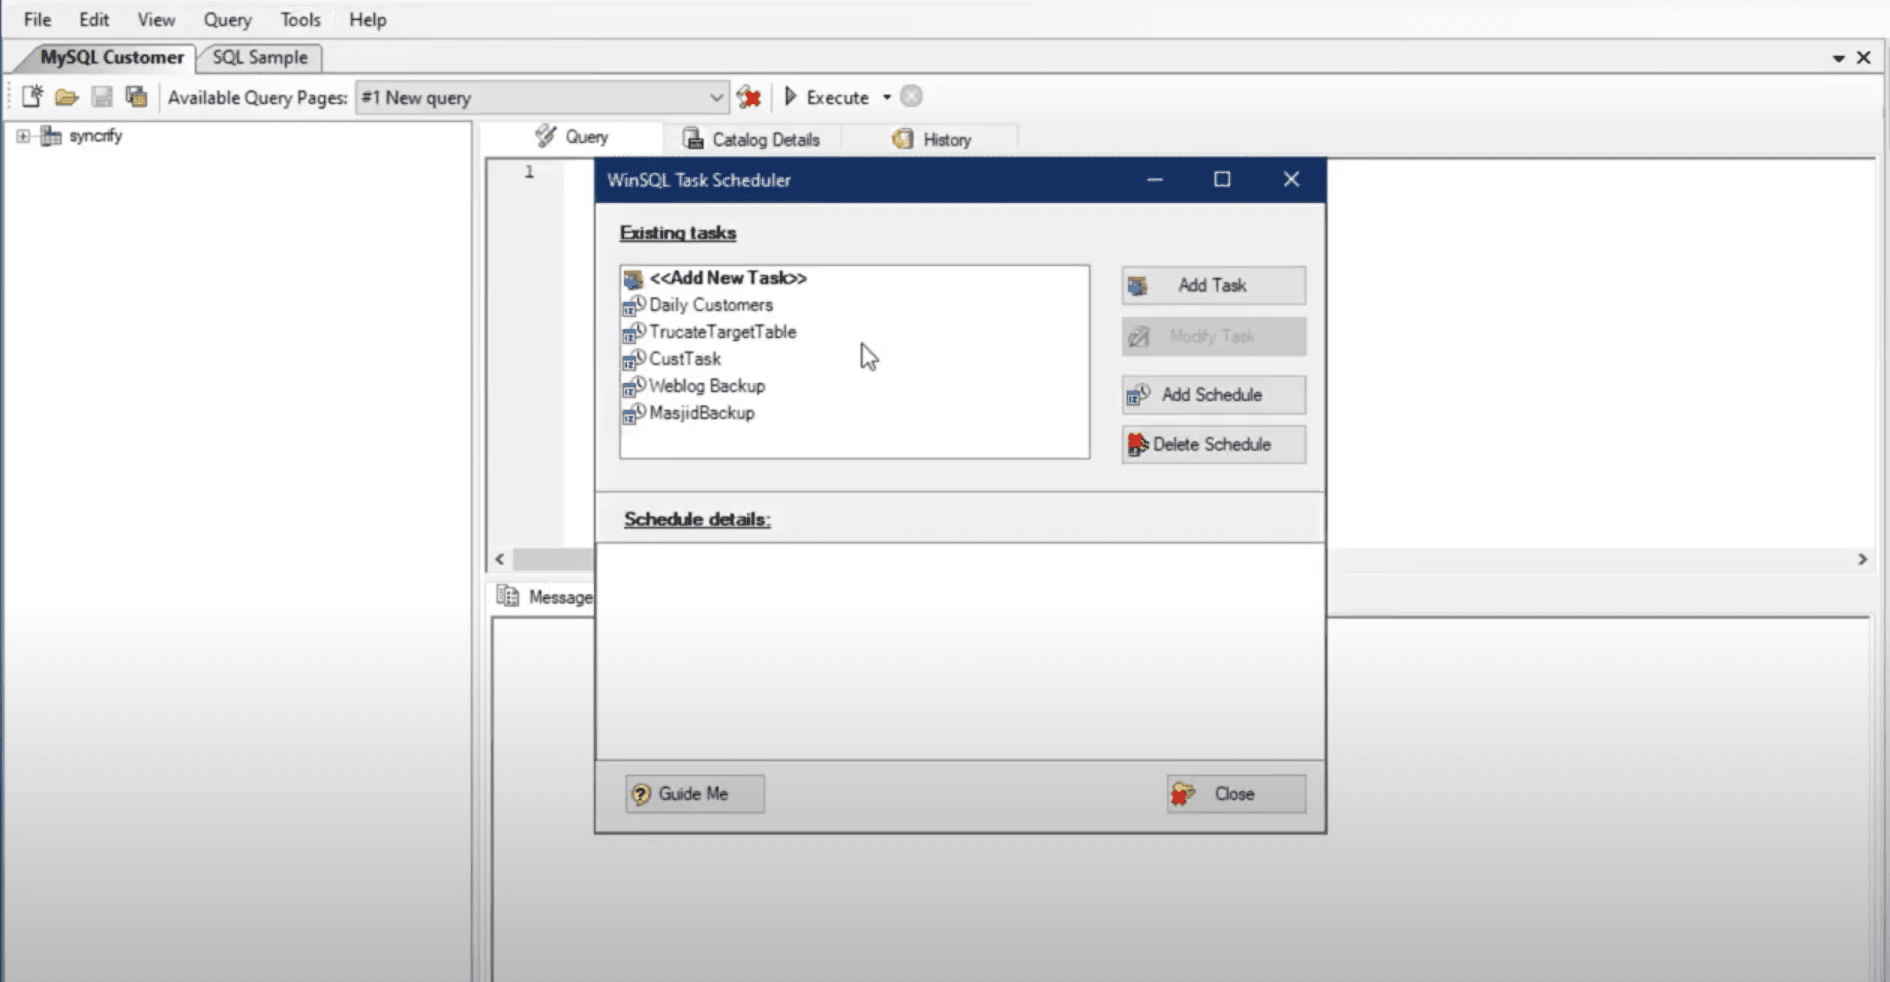This screenshot has height=982, width=1890.
Task: Select the Daily Customers task
Action: (711, 305)
